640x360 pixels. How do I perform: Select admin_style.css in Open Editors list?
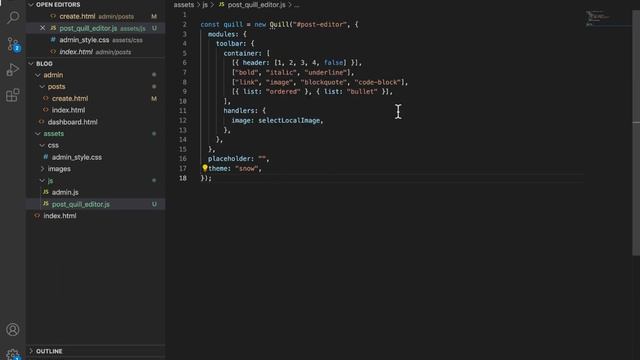(96, 40)
